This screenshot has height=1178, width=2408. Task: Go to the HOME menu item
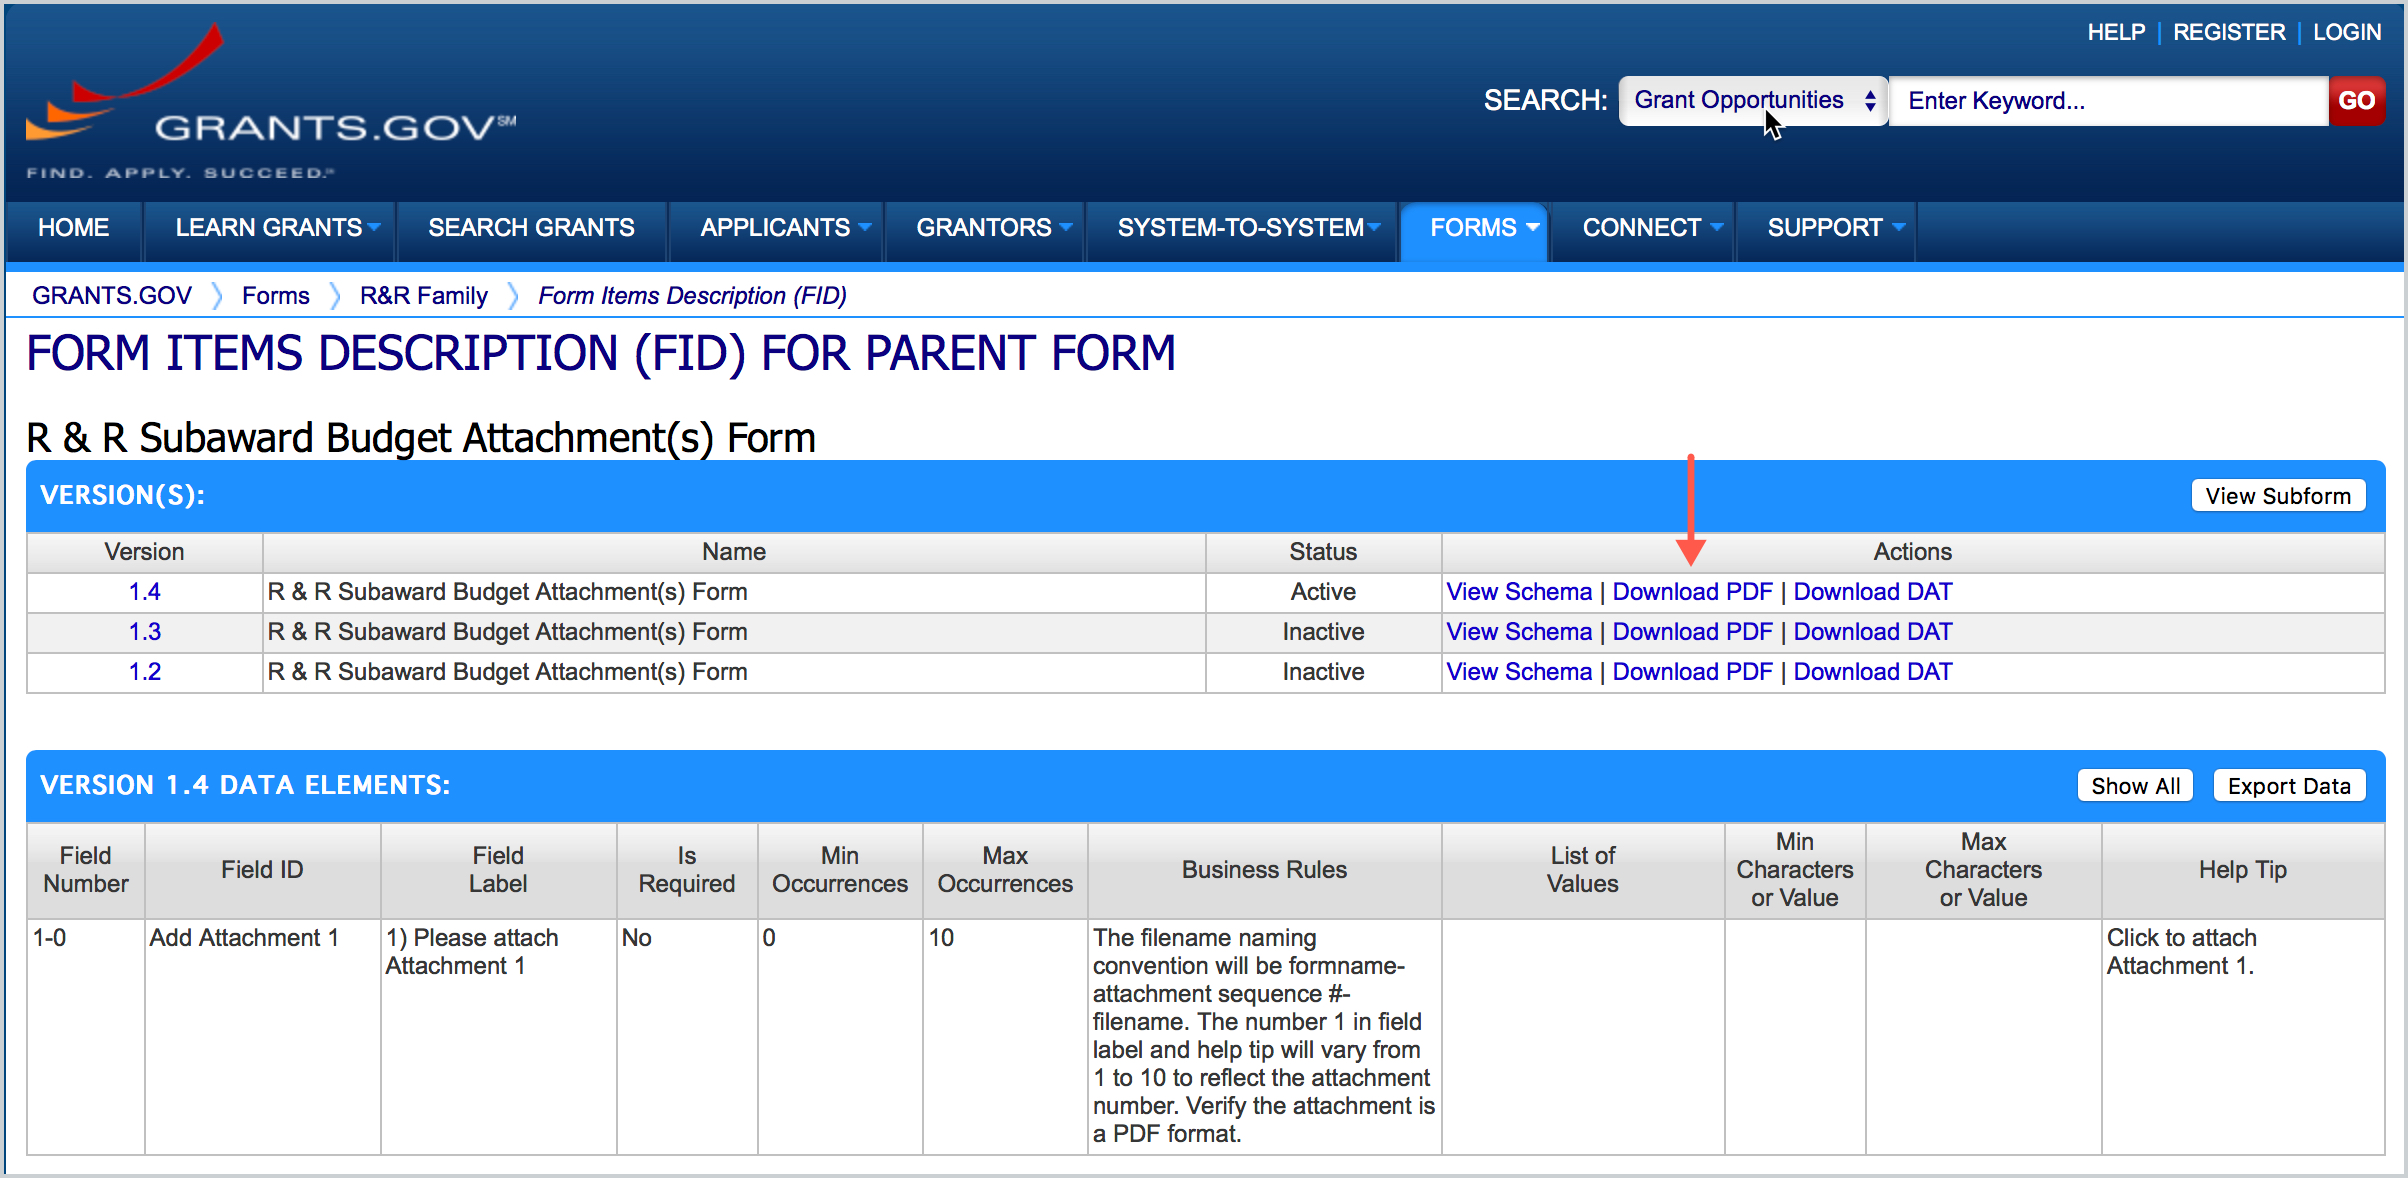[x=74, y=228]
